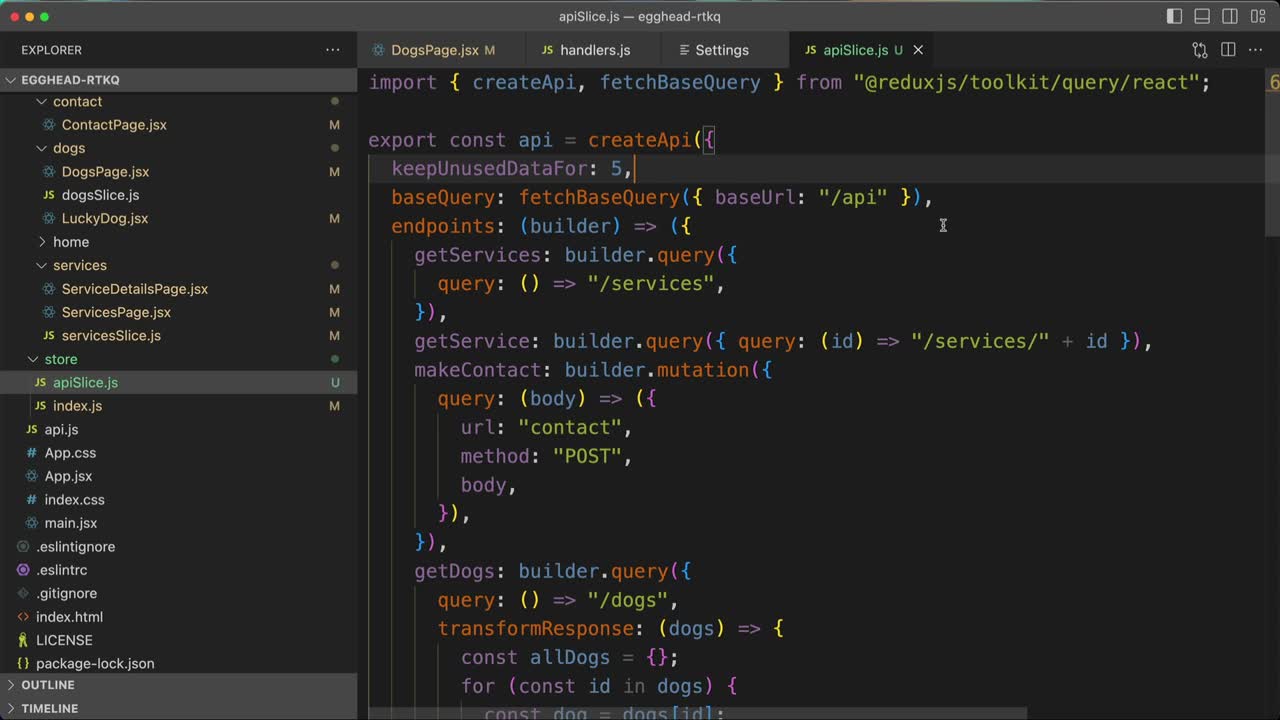Click the Settings tab icon
The width and height of the screenshot is (1280, 720).
click(684, 50)
